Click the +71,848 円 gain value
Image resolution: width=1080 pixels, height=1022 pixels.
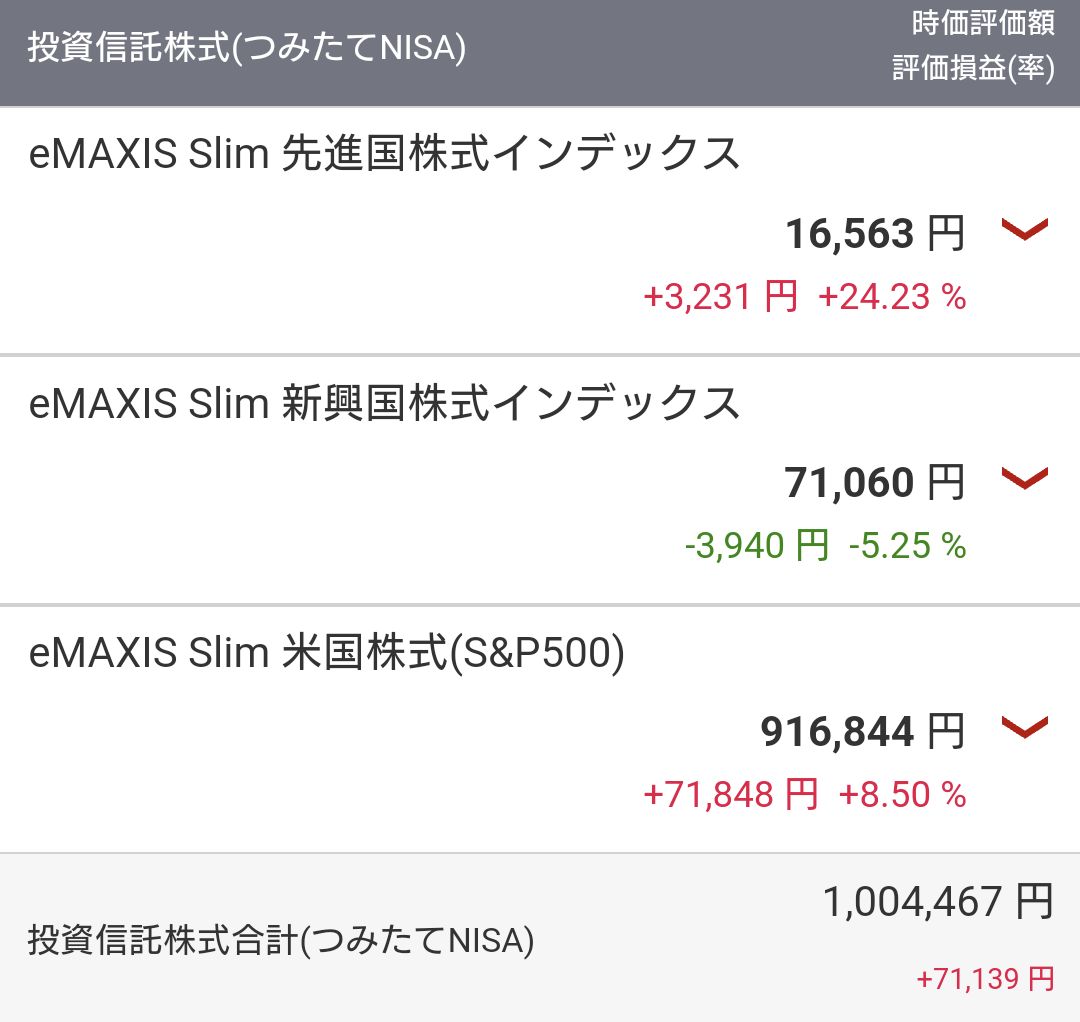click(730, 794)
